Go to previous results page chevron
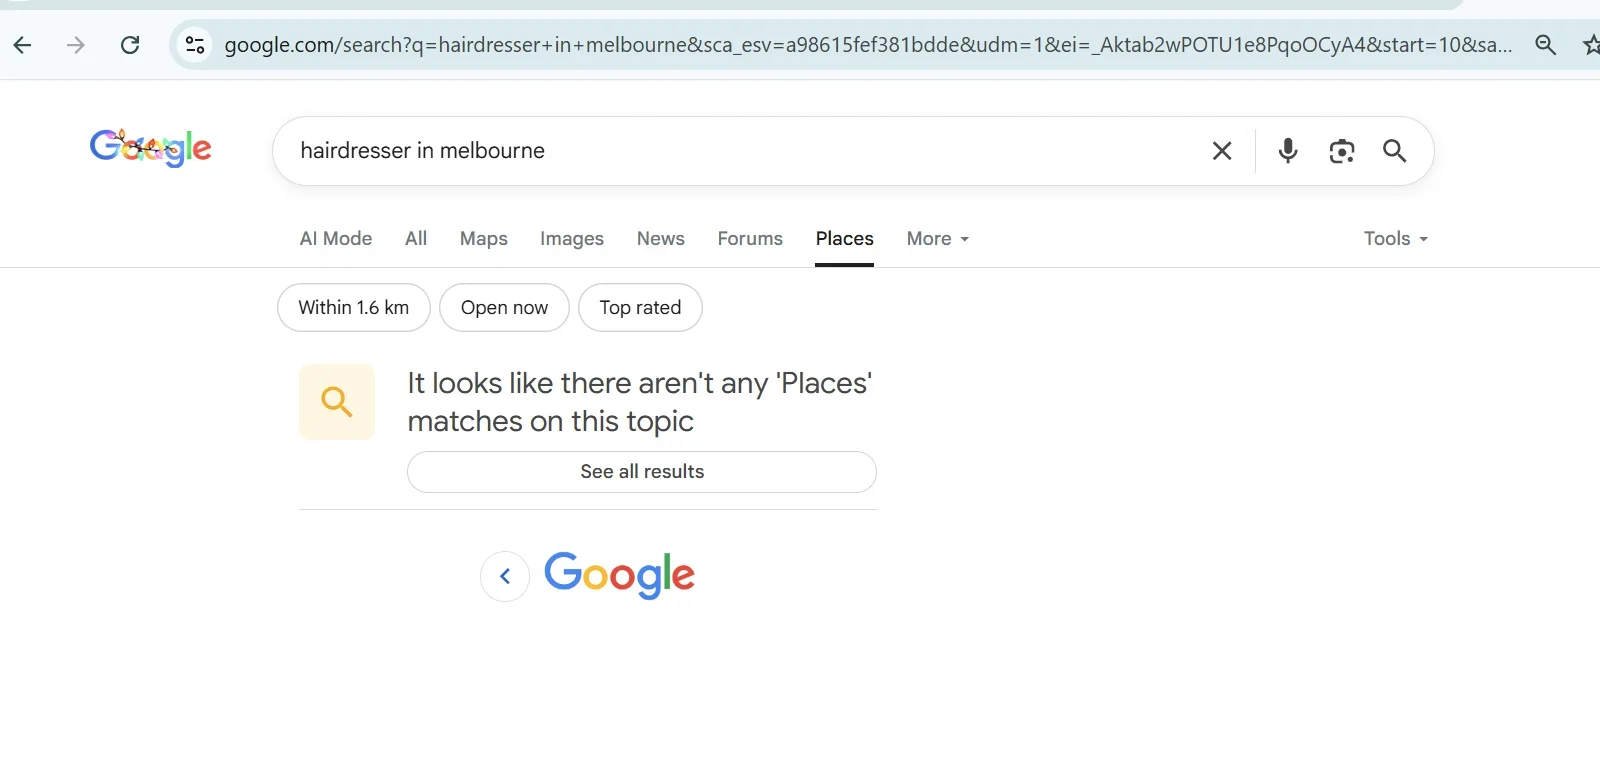Screen dimensions: 1600x760 coord(505,576)
